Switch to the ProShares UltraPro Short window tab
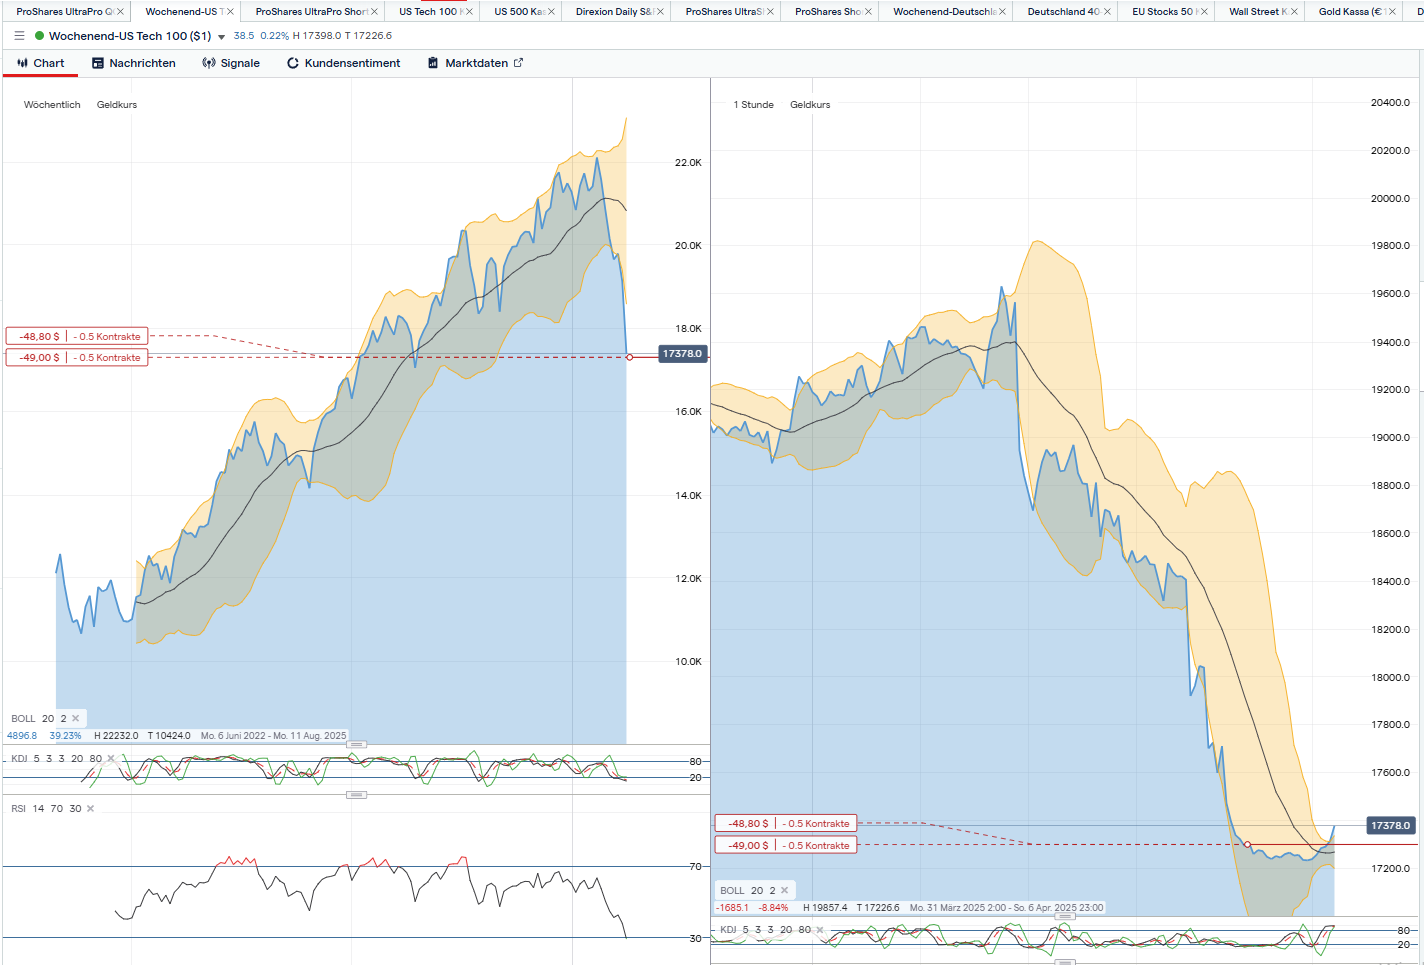Screen dimensions: 1424x965 click(311, 12)
